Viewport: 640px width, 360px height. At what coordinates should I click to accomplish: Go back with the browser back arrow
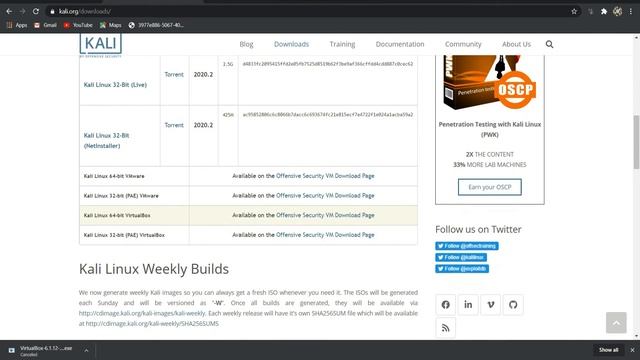point(9,11)
